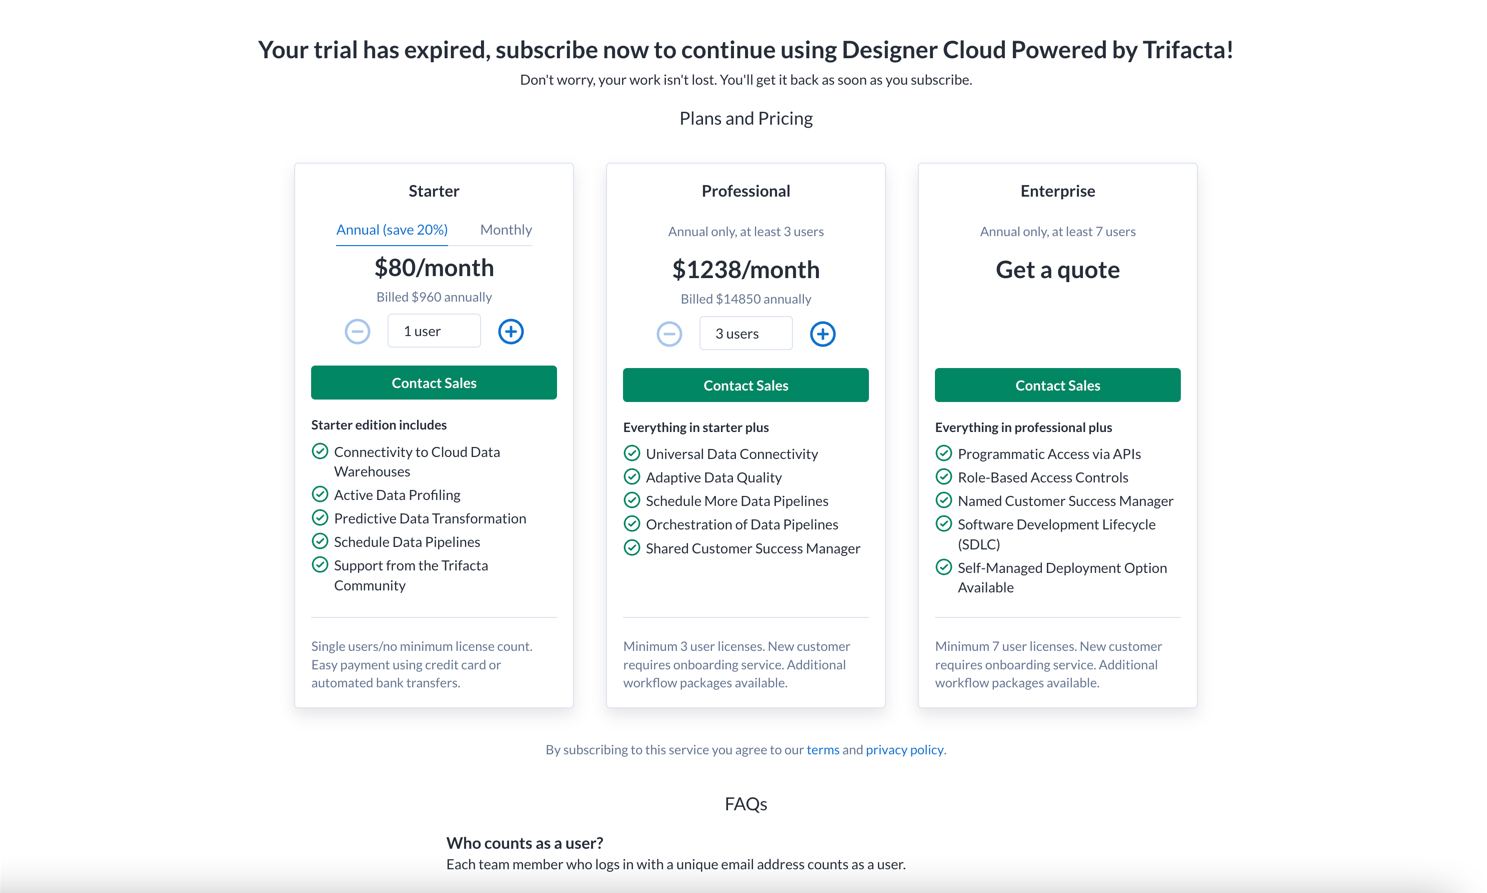Click checkmark icon beside Active Data Profiling
Viewport: 1487px width, 893px height.
[x=320, y=494]
